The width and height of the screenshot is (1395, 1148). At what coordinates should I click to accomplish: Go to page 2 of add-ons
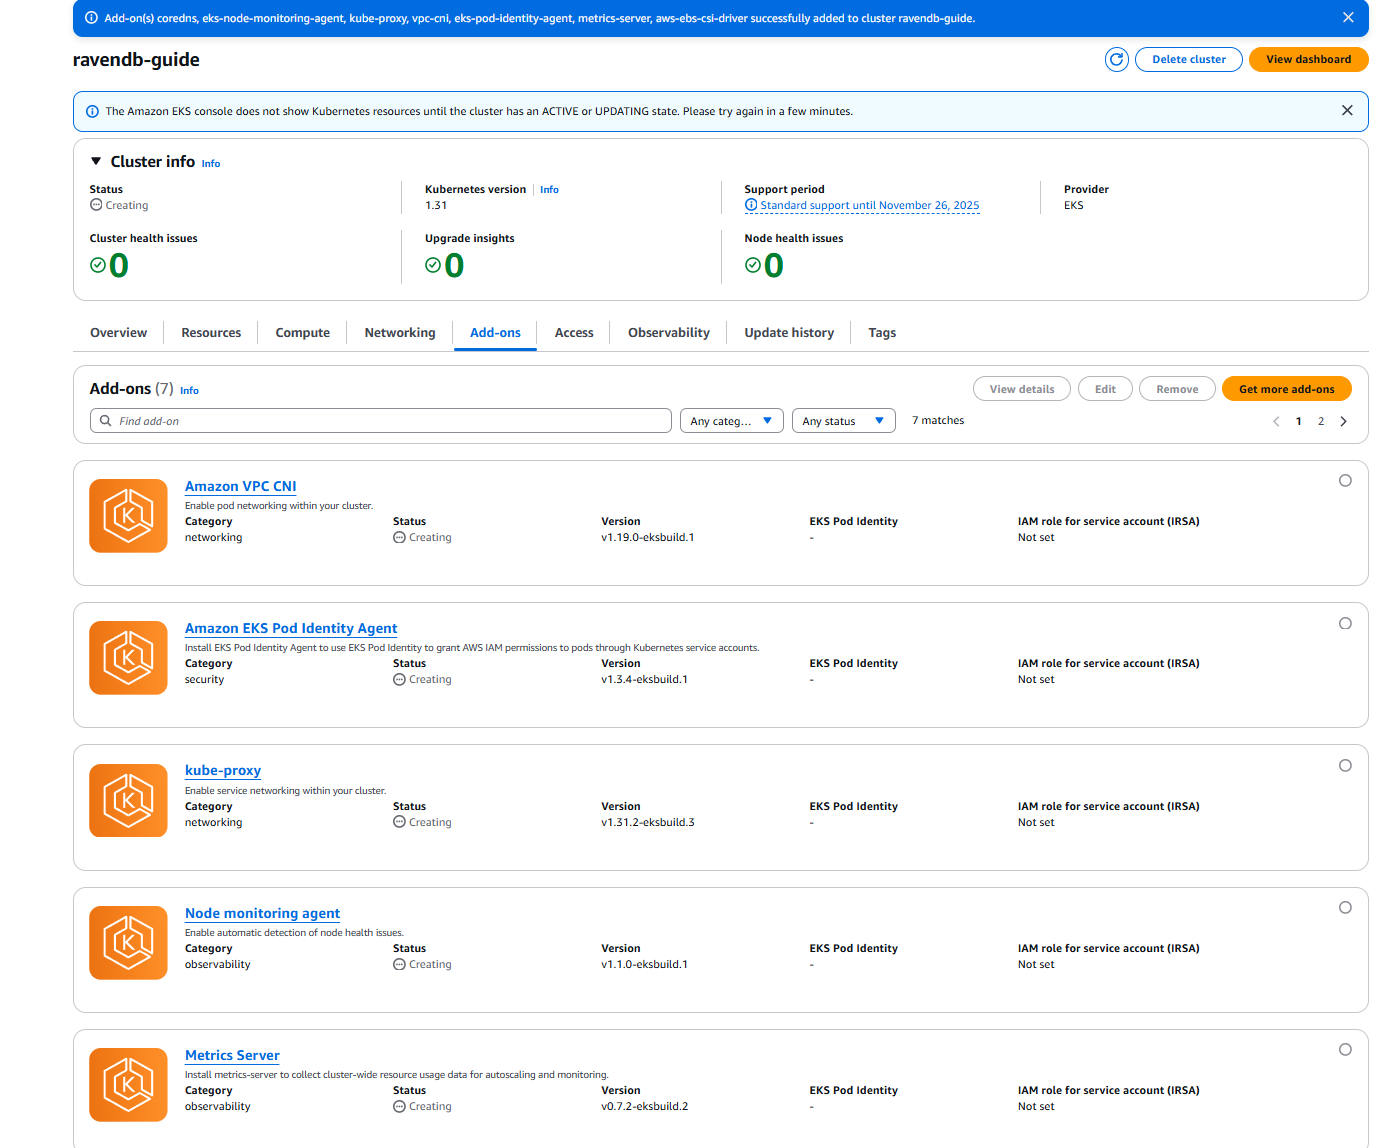click(x=1321, y=421)
